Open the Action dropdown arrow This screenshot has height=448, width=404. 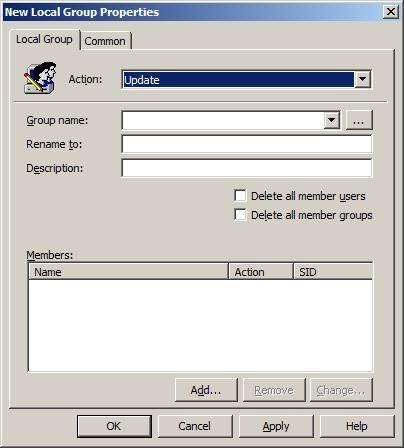(x=362, y=80)
